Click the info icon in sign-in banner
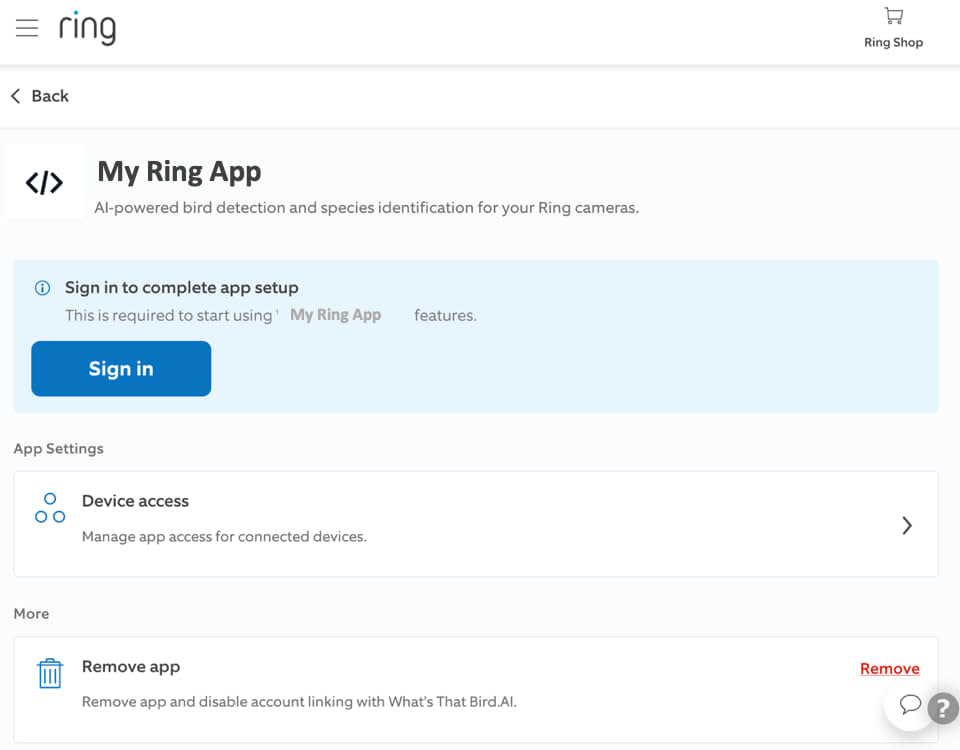The image size is (960, 750). (42, 288)
